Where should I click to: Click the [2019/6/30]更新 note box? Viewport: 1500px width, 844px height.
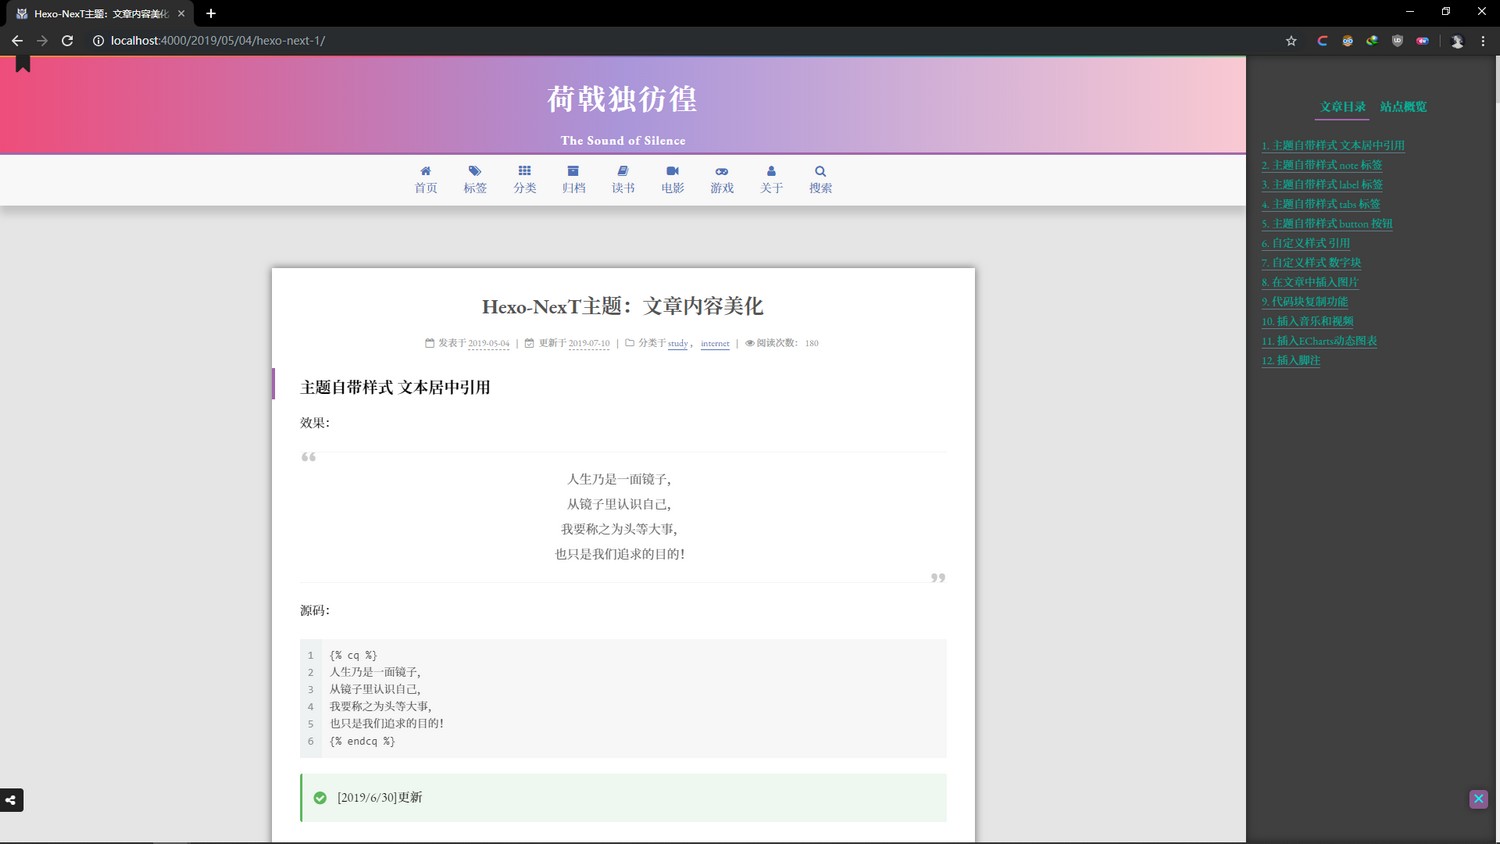623,798
